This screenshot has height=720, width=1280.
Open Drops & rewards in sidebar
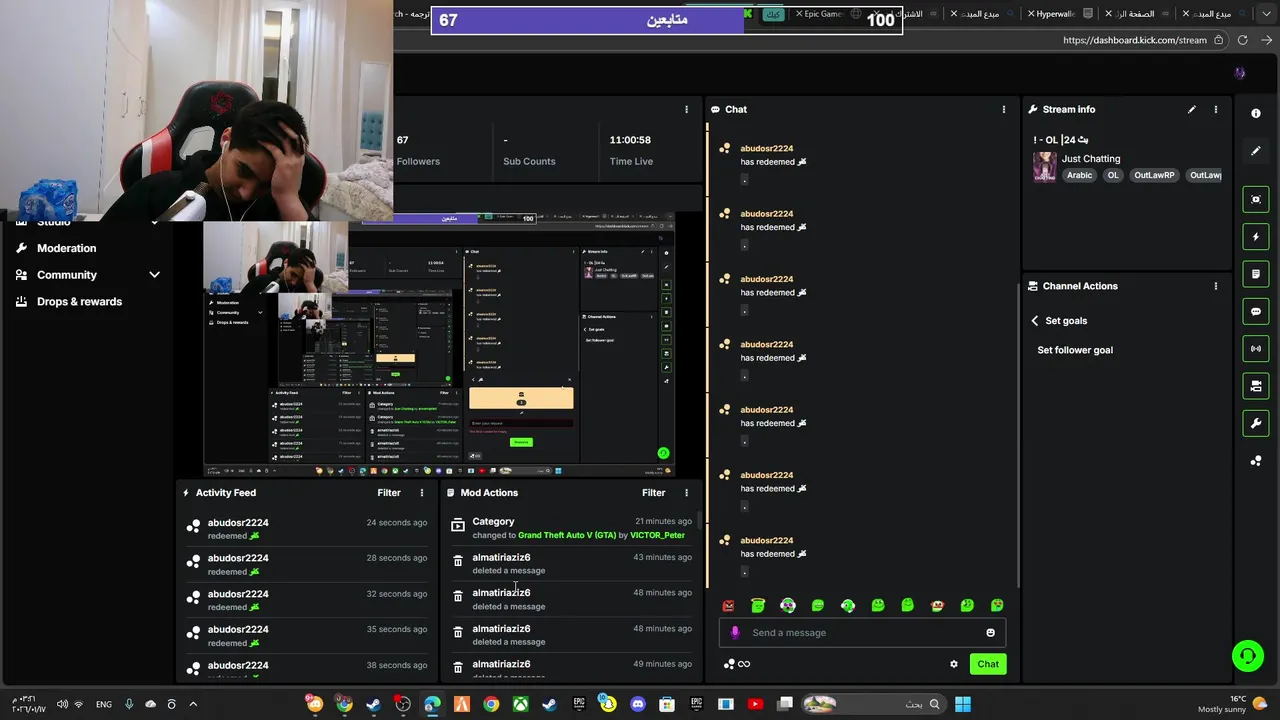tap(79, 301)
